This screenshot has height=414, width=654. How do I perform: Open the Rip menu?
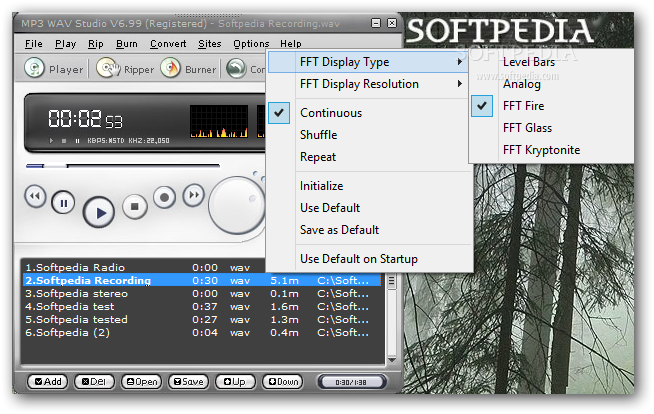click(96, 44)
